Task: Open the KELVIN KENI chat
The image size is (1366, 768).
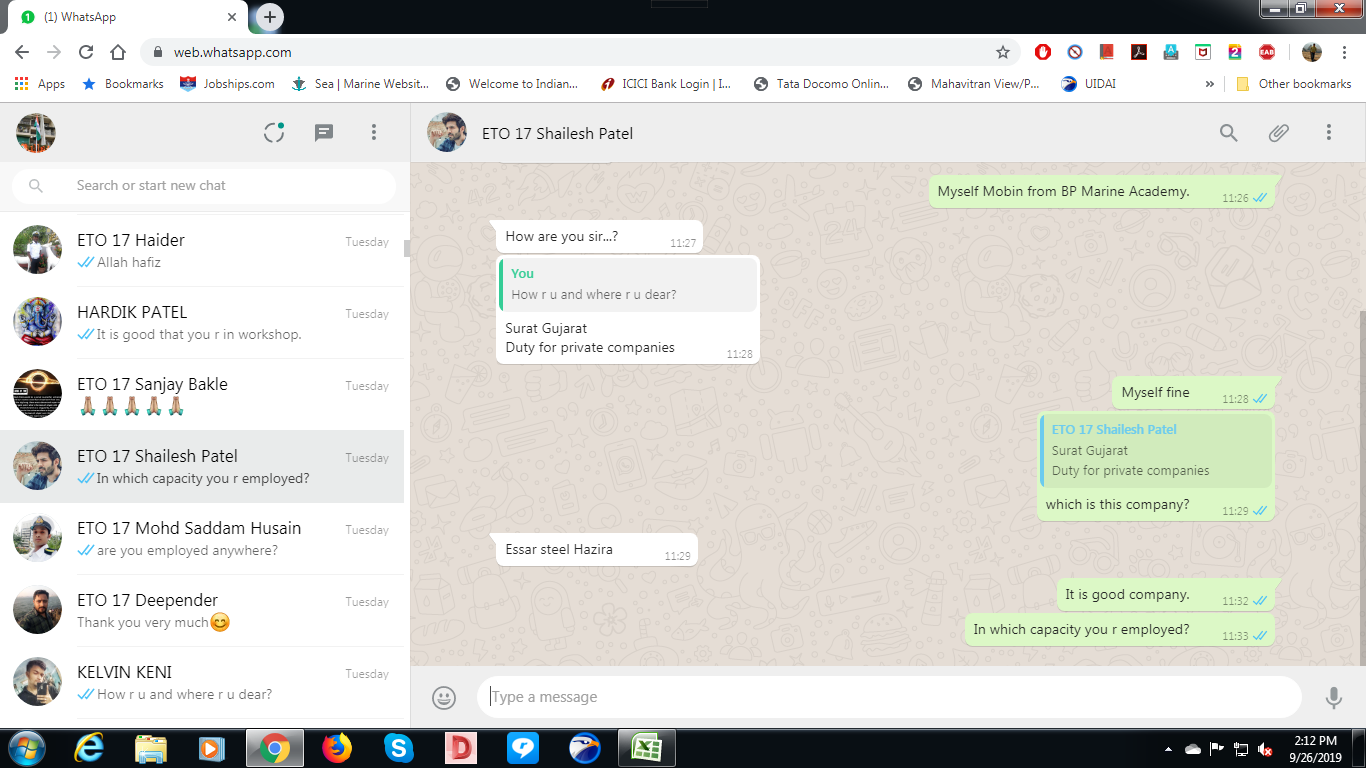Action: 202,682
